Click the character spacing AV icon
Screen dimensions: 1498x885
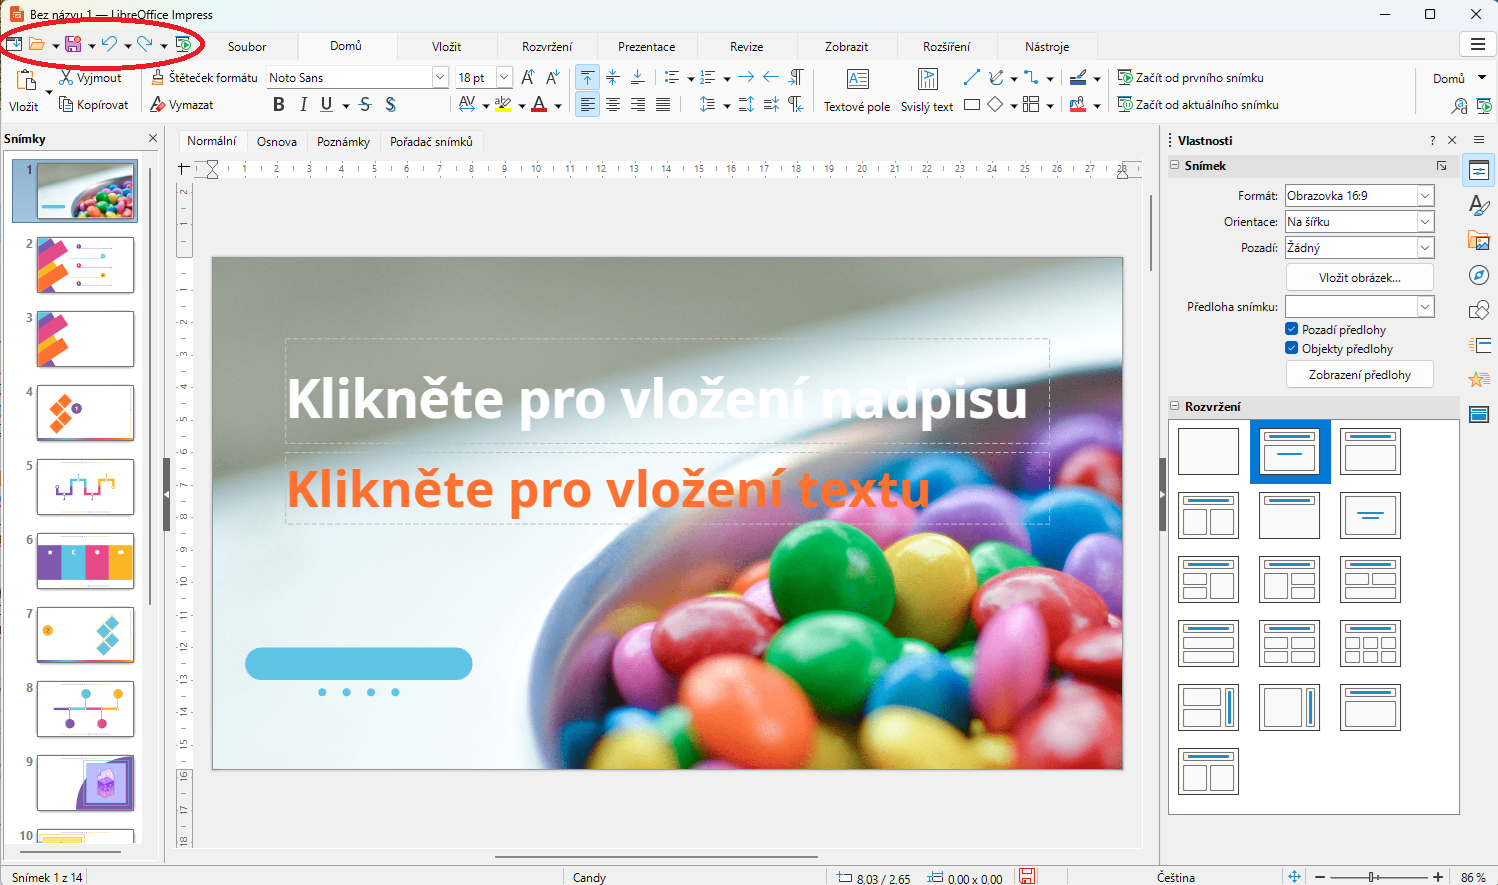point(467,104)
